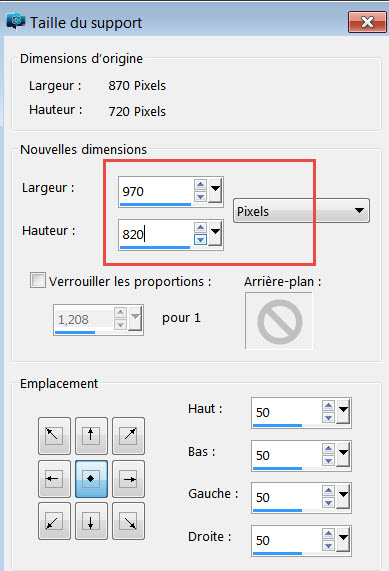
Task: Open the Arrière-plan color swatch
Action: tap(279, 321)
